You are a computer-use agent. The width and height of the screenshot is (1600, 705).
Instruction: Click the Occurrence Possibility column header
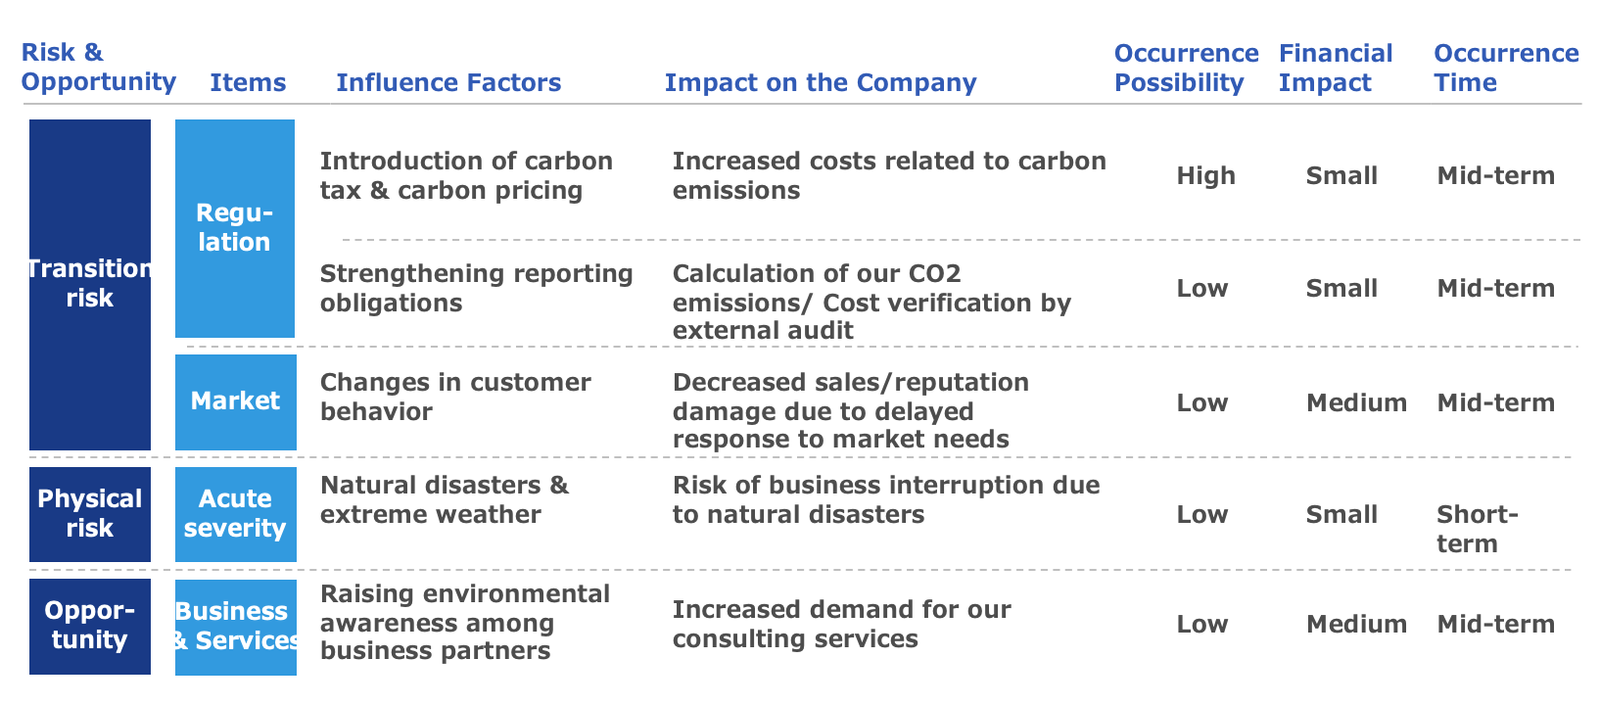pyautogui.click(x=1186, y=68)
